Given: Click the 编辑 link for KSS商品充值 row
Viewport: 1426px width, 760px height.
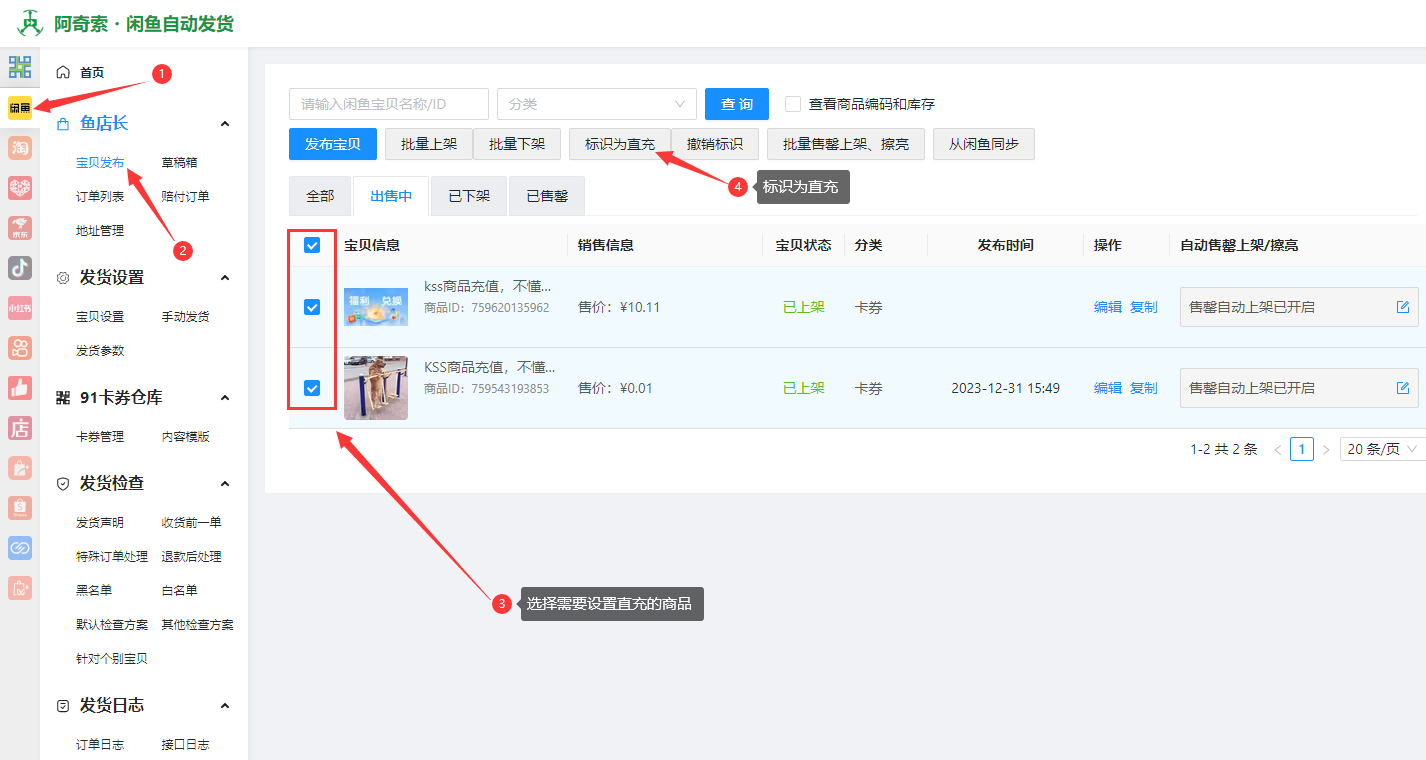Looking at the screenshot, I should (x=1107, y=388).
